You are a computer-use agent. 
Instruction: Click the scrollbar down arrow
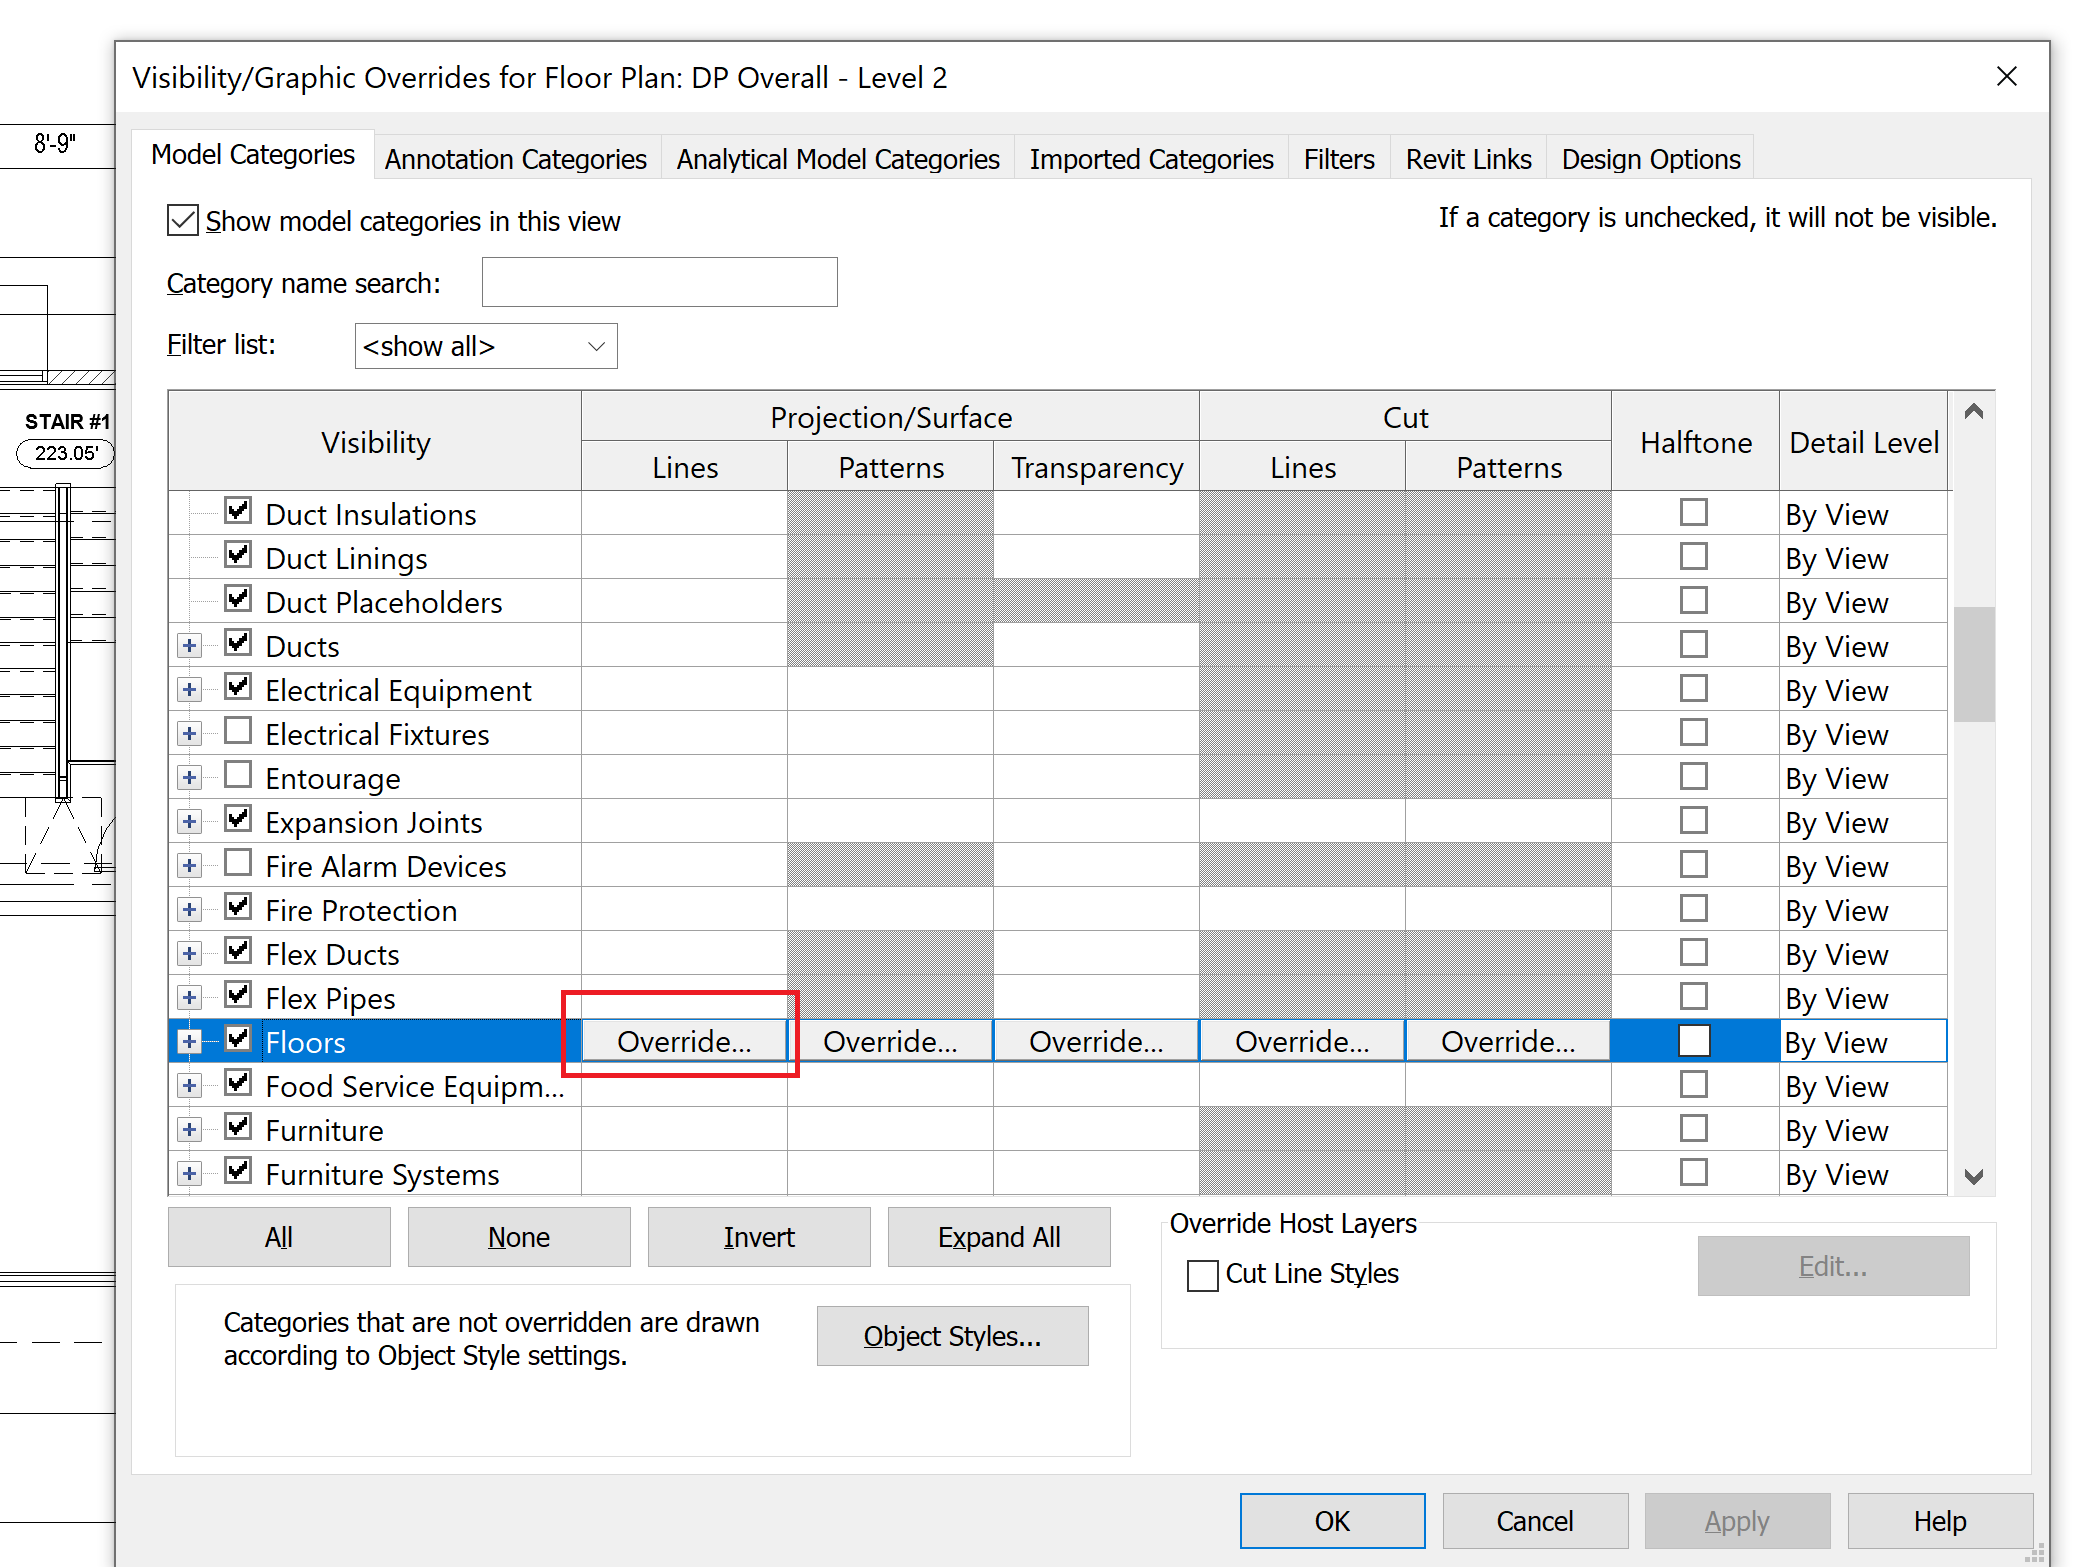click(x=1974, y=1176)
